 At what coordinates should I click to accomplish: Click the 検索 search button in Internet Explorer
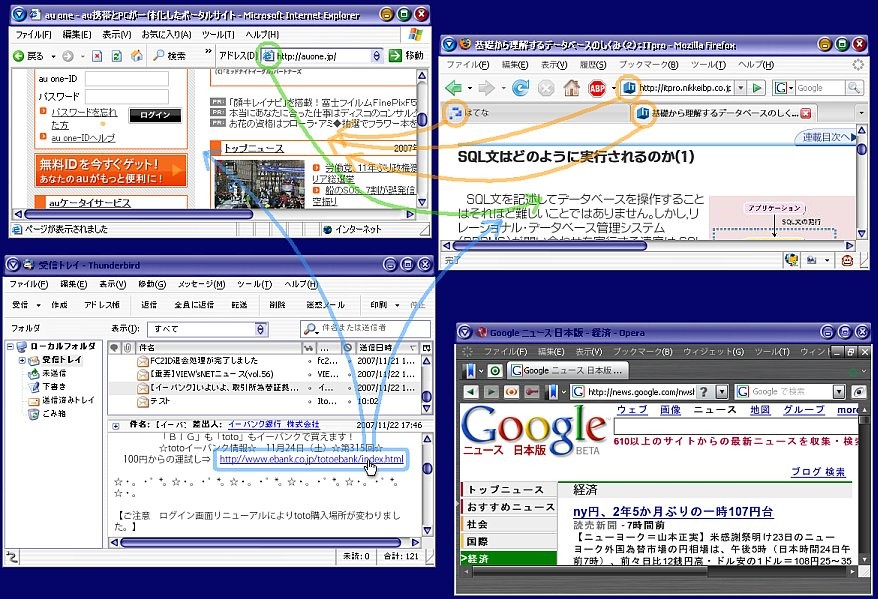pos(170,56)
